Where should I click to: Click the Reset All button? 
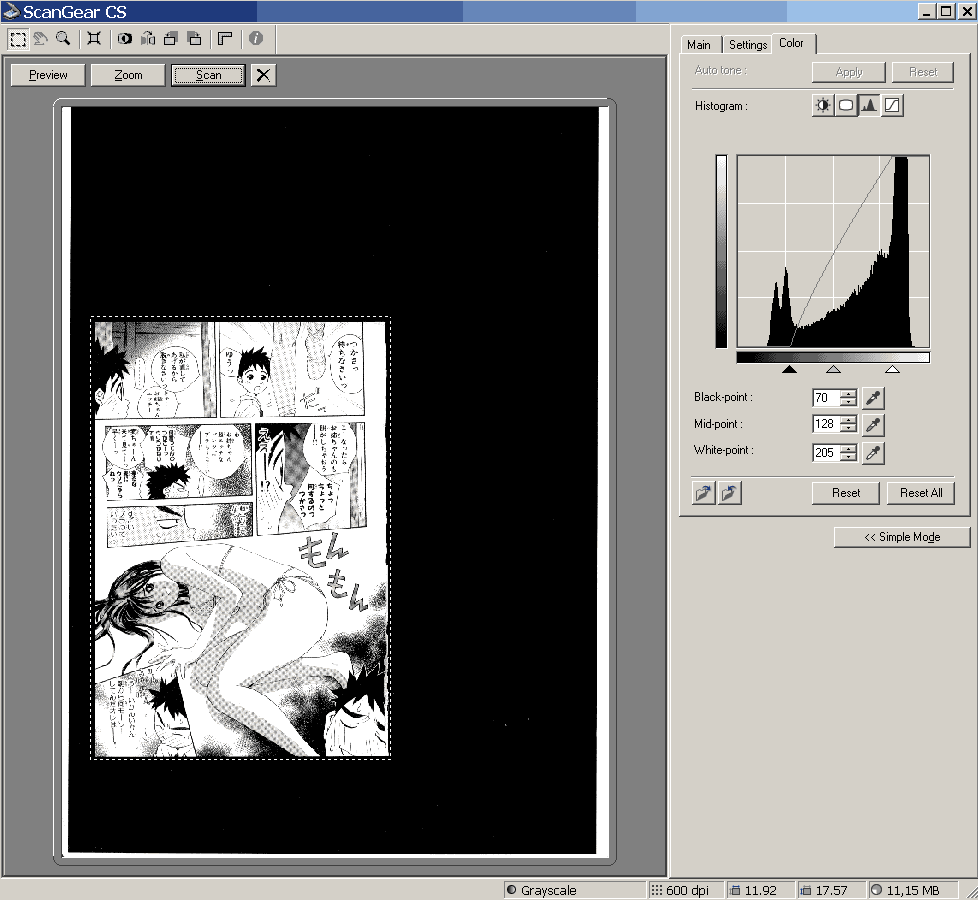(921, 493)
